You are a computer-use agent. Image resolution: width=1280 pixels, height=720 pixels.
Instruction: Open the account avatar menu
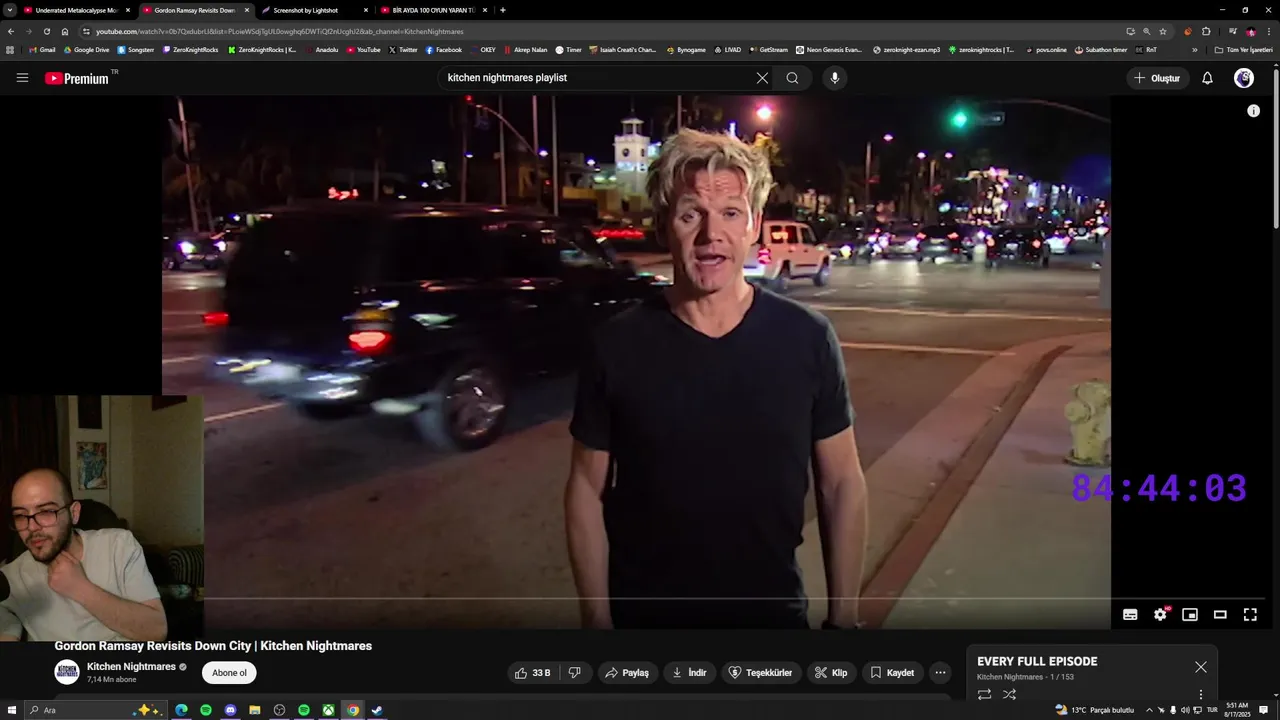tap(1244, 78)
